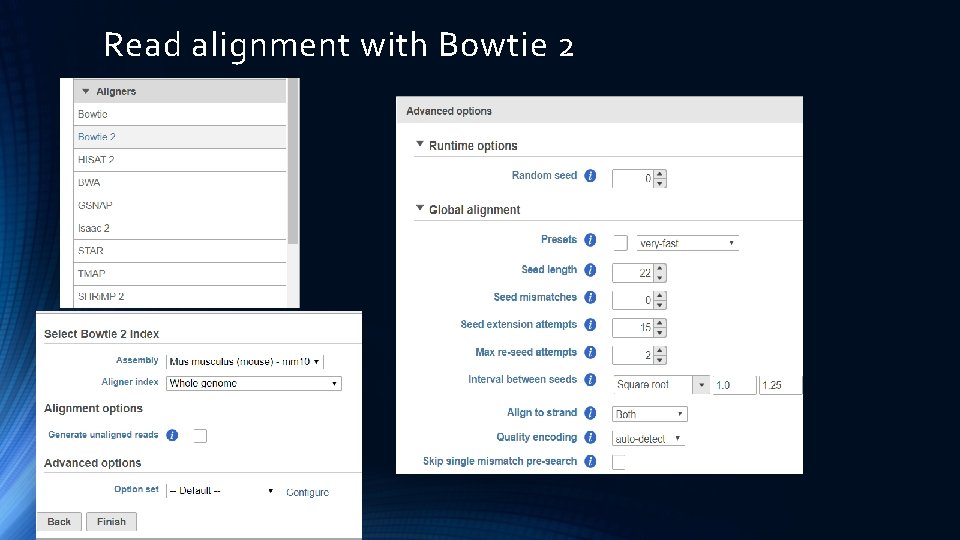Open the Configure link
960x540 pixels.
(307, 492)
